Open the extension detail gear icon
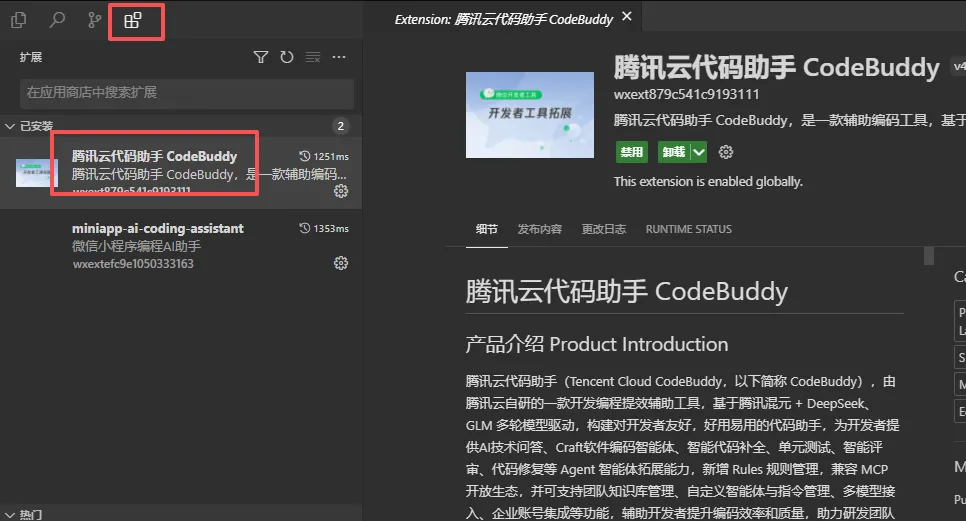 pyautogui.click(x=726, y=152)
